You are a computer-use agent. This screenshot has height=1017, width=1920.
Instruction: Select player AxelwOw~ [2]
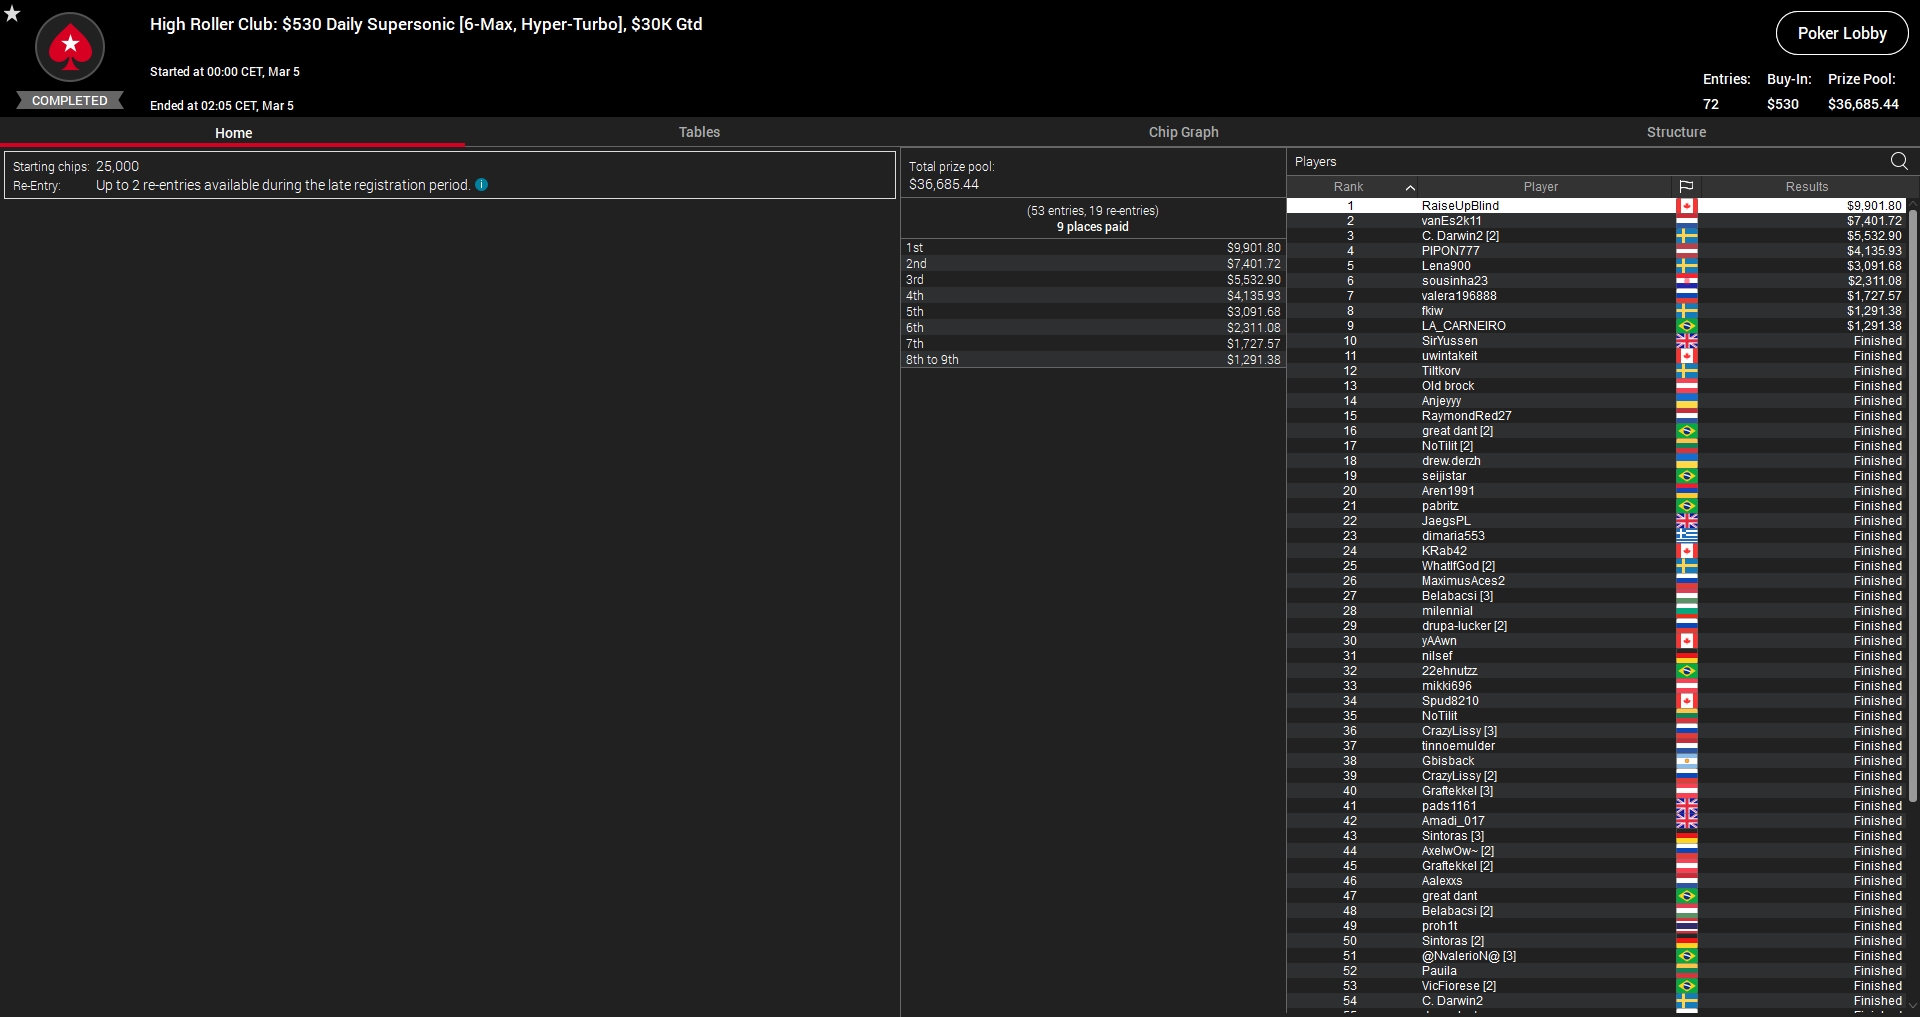click(x=1597, y=851)
